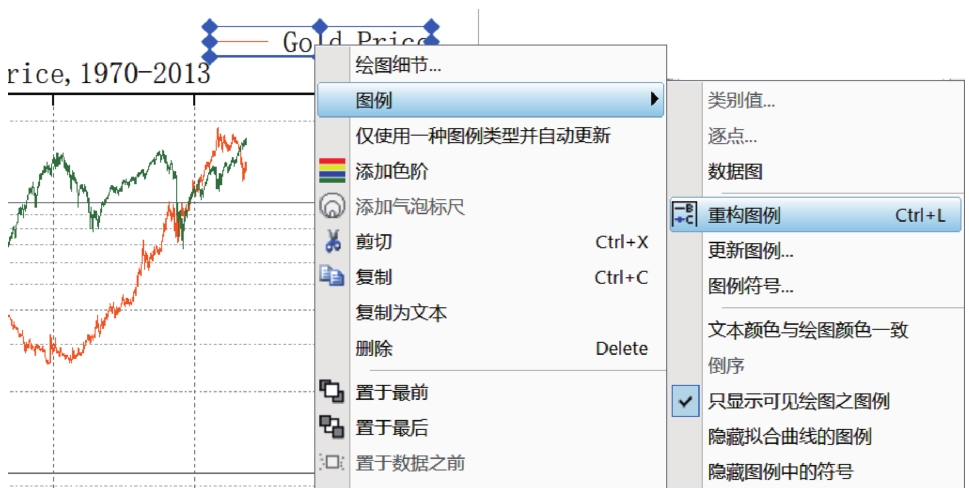Click the reconstruct legend icon beside 重构图例
The height and width of the screenshot is (491, 969).
[x=685, y=215]
